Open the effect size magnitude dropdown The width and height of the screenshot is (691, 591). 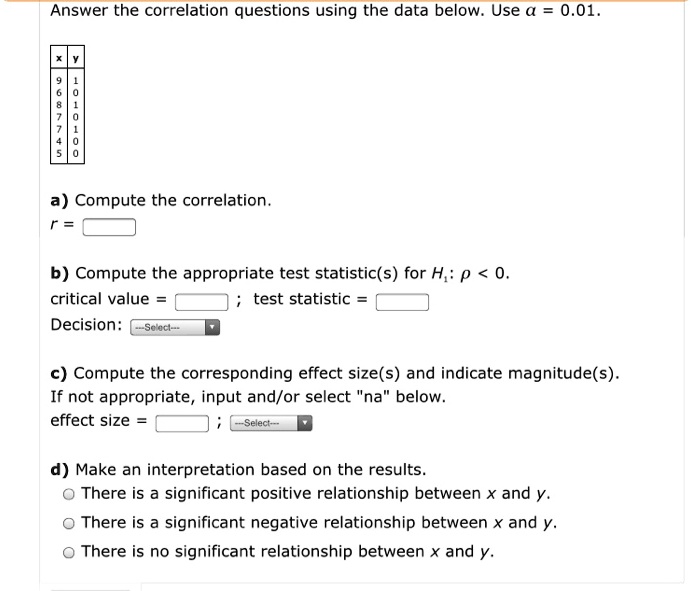coord(271,423)
